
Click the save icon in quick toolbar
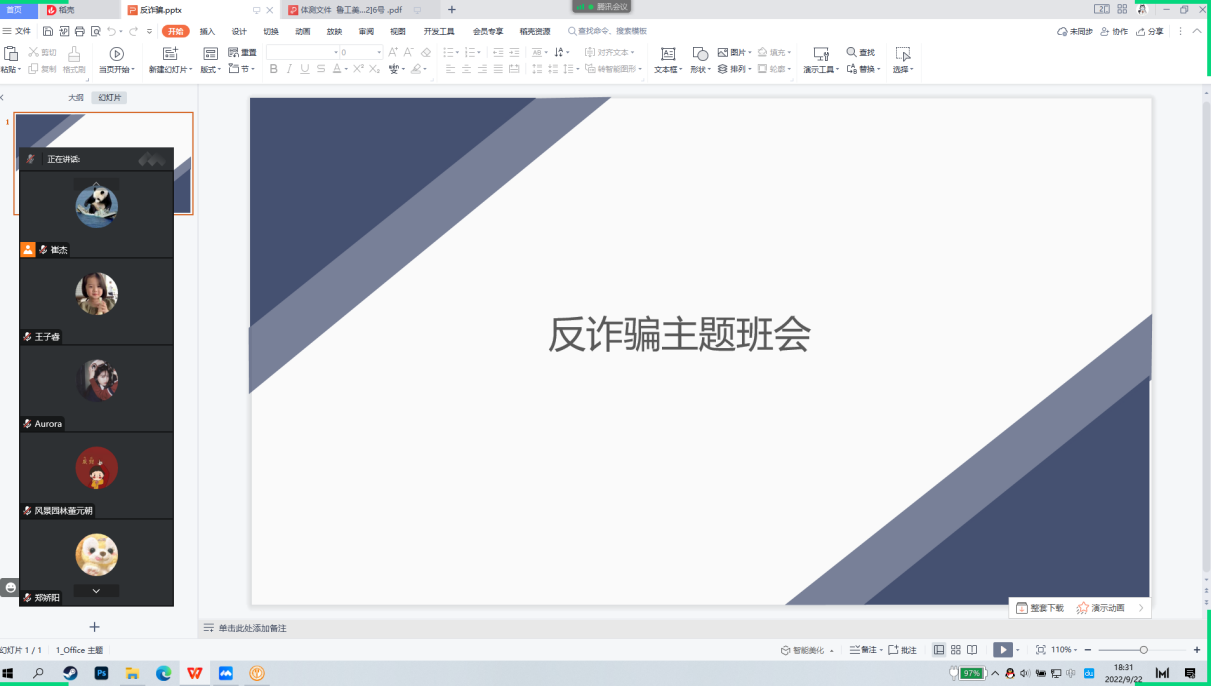click(x=48, y=32)
